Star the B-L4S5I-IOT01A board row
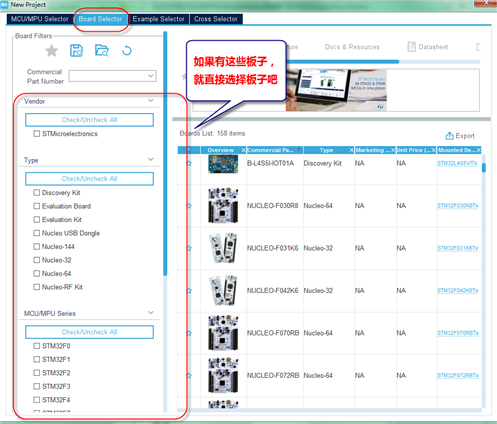Screen dimensions: 497x424 pos(189,163)
